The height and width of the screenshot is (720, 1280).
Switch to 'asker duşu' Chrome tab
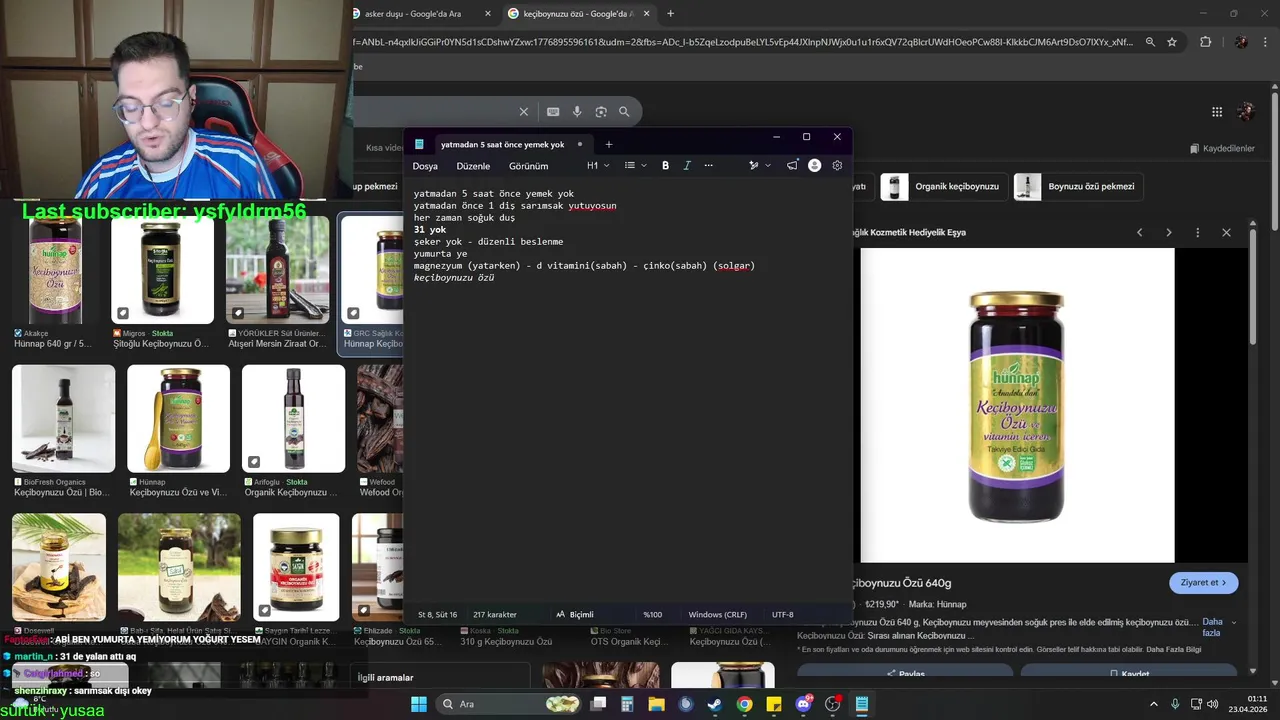coord(420,14)
